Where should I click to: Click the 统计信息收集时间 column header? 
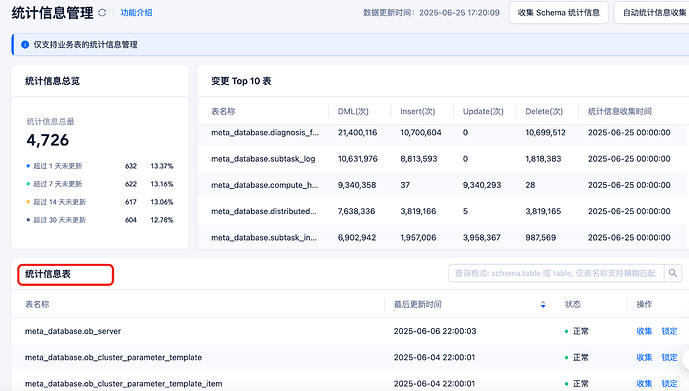coord(620,112)
